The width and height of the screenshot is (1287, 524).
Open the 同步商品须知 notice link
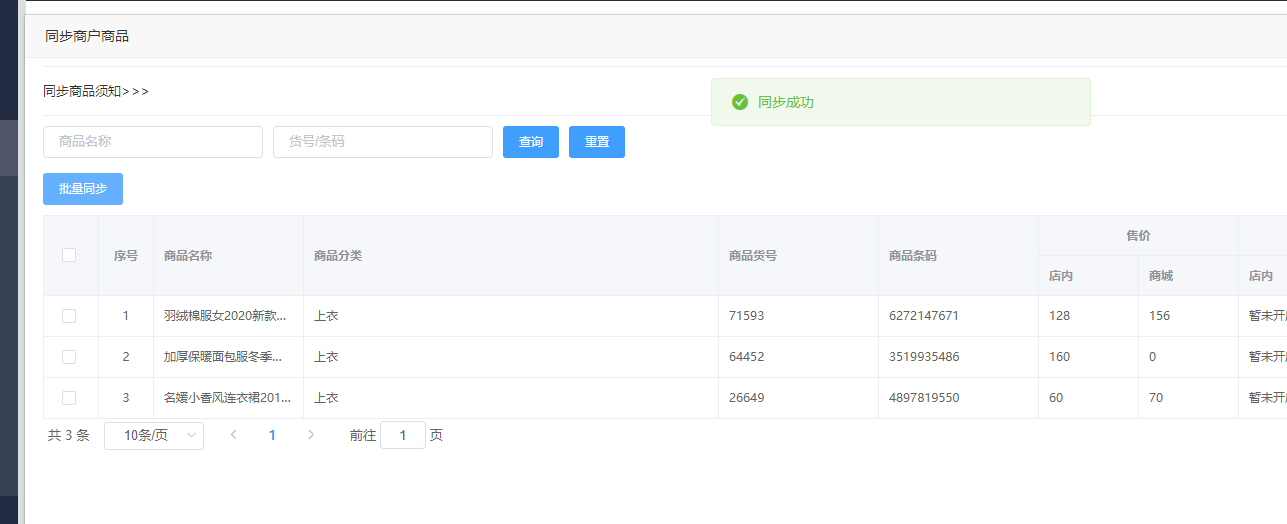96,91
